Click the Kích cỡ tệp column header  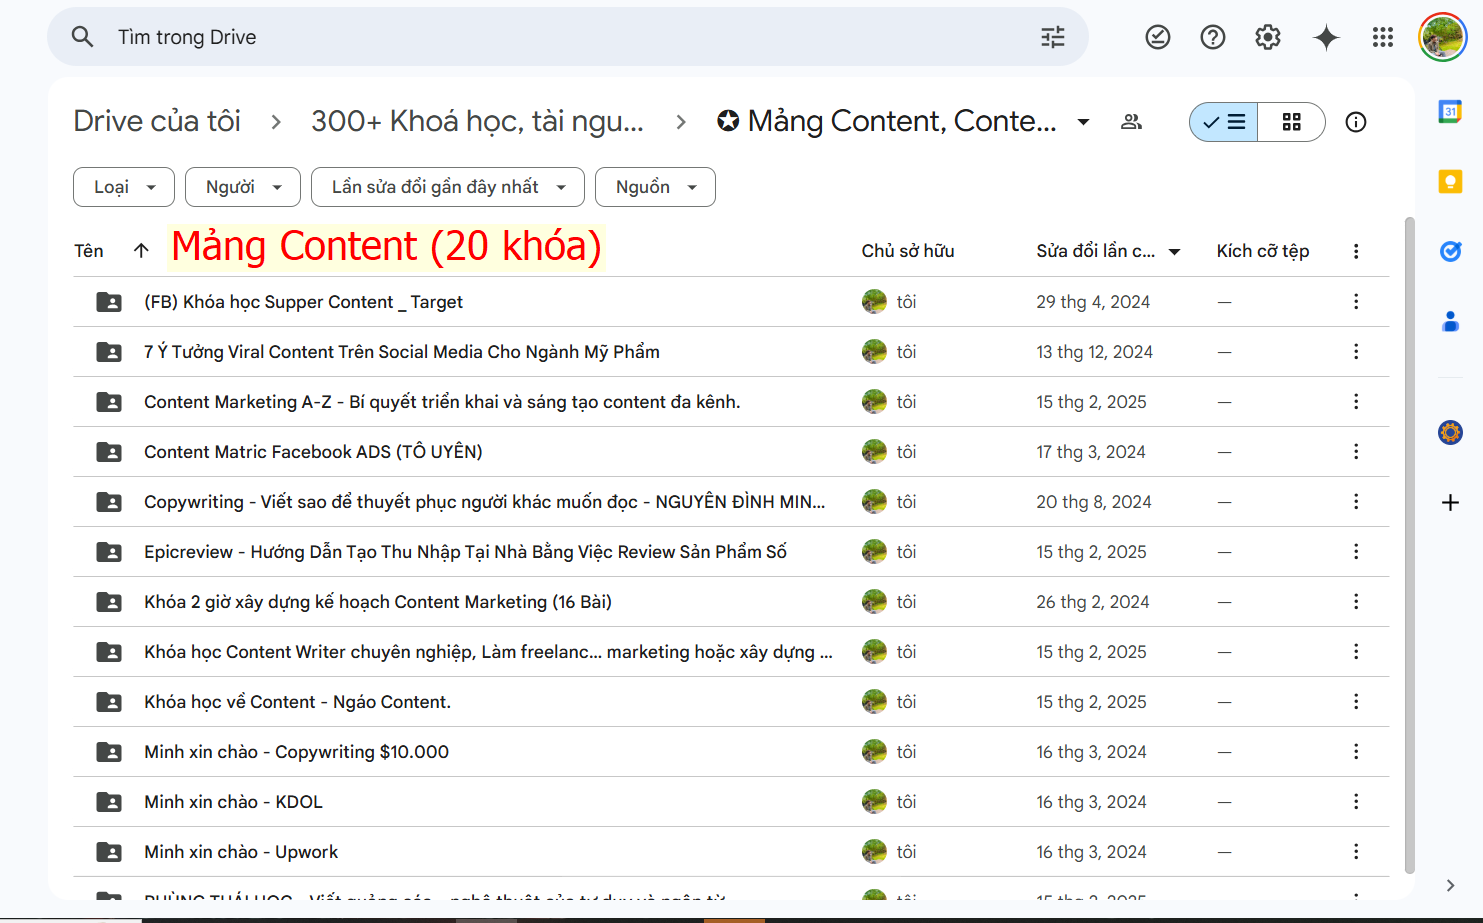pos(1263,251)
